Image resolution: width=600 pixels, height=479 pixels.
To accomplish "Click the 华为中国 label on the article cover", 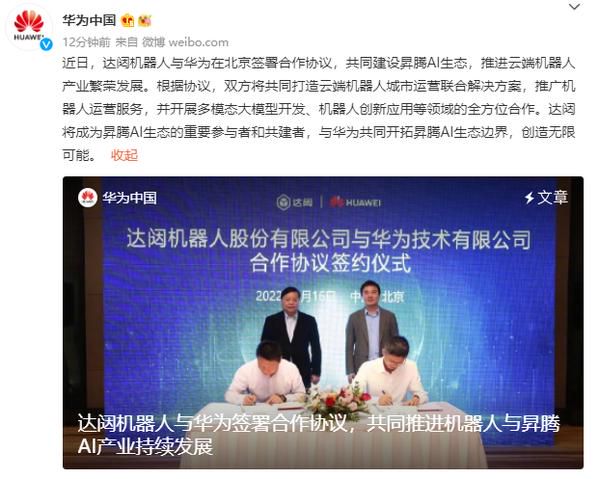I will 129,198.
